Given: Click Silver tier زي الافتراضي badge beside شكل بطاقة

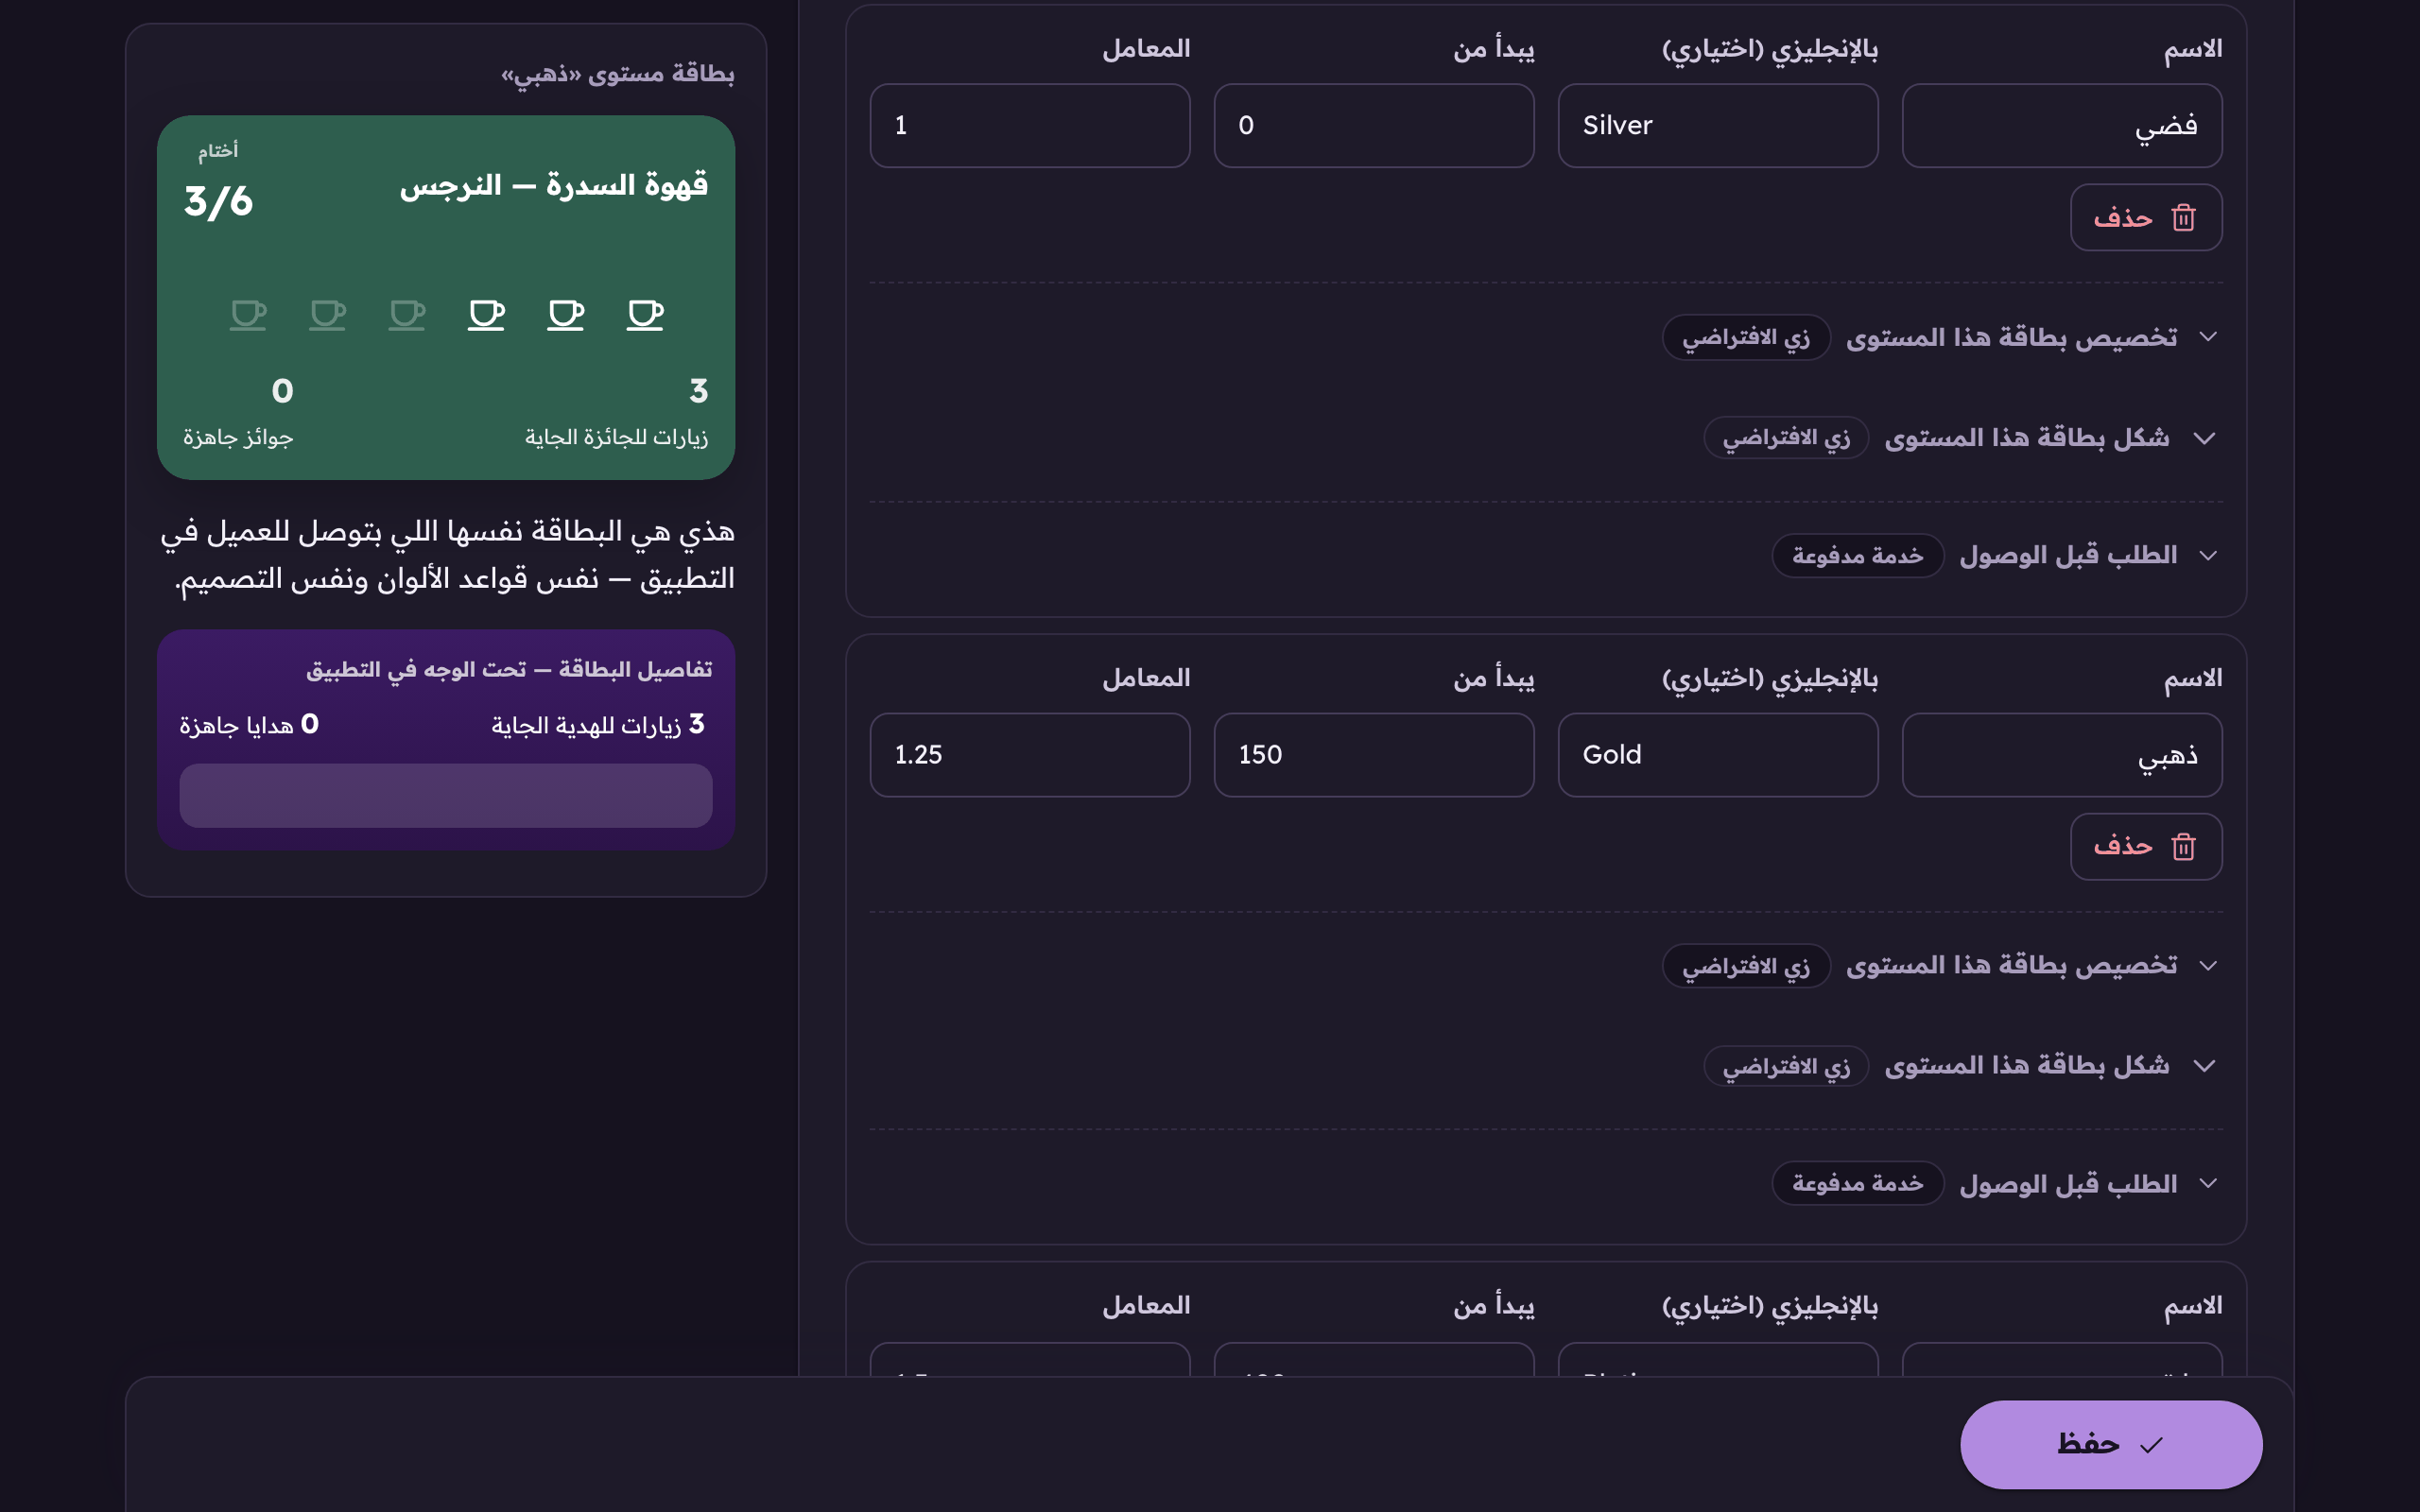Looking at the screenshot, I should (x=1786, y=438).
